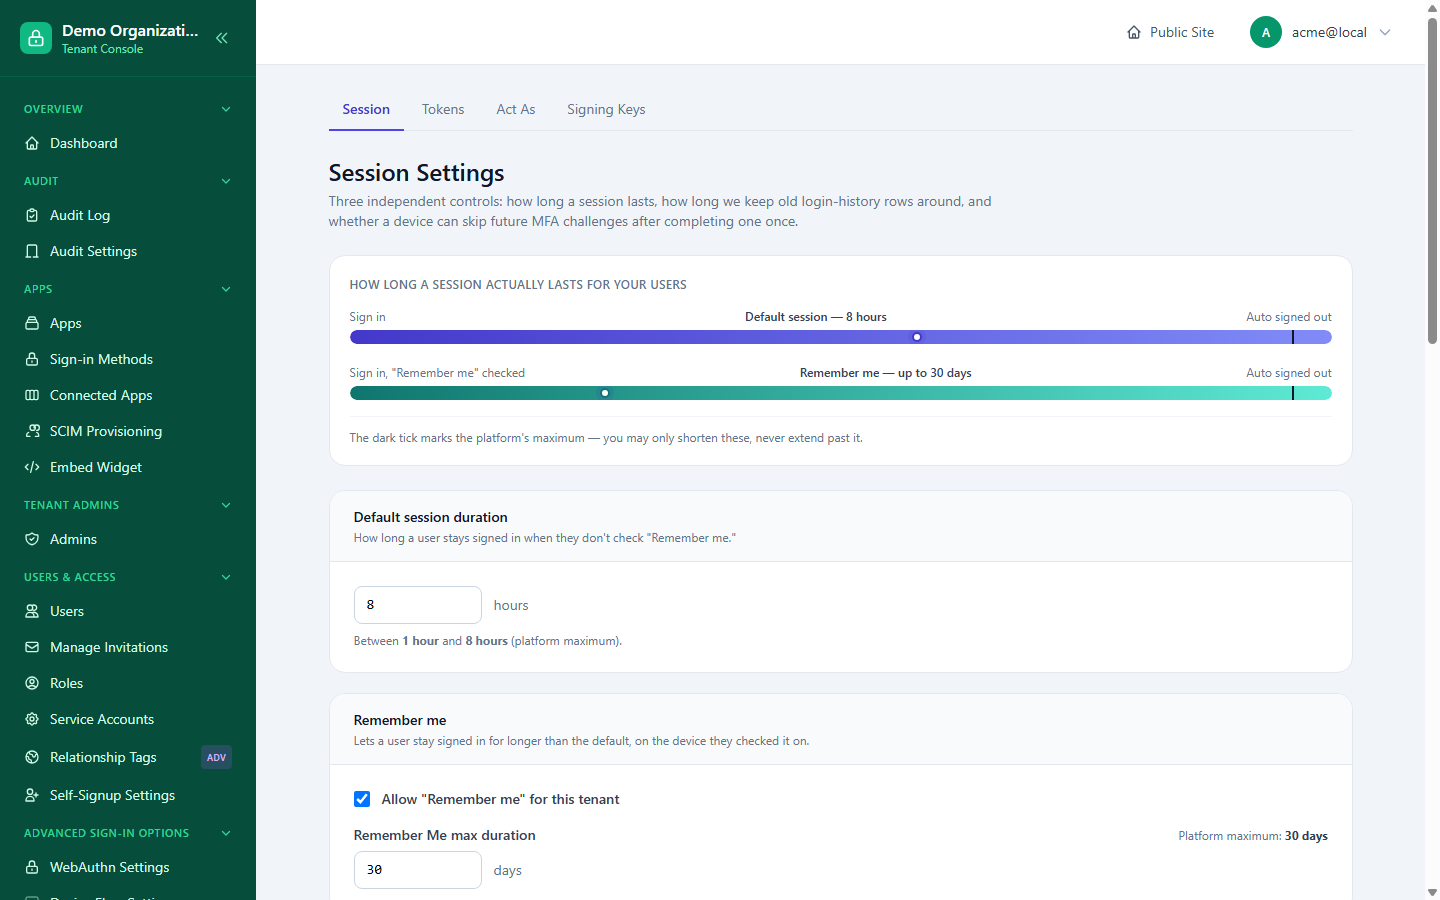Click the Sign-in Methods lock icon

[x=32, y=359]
